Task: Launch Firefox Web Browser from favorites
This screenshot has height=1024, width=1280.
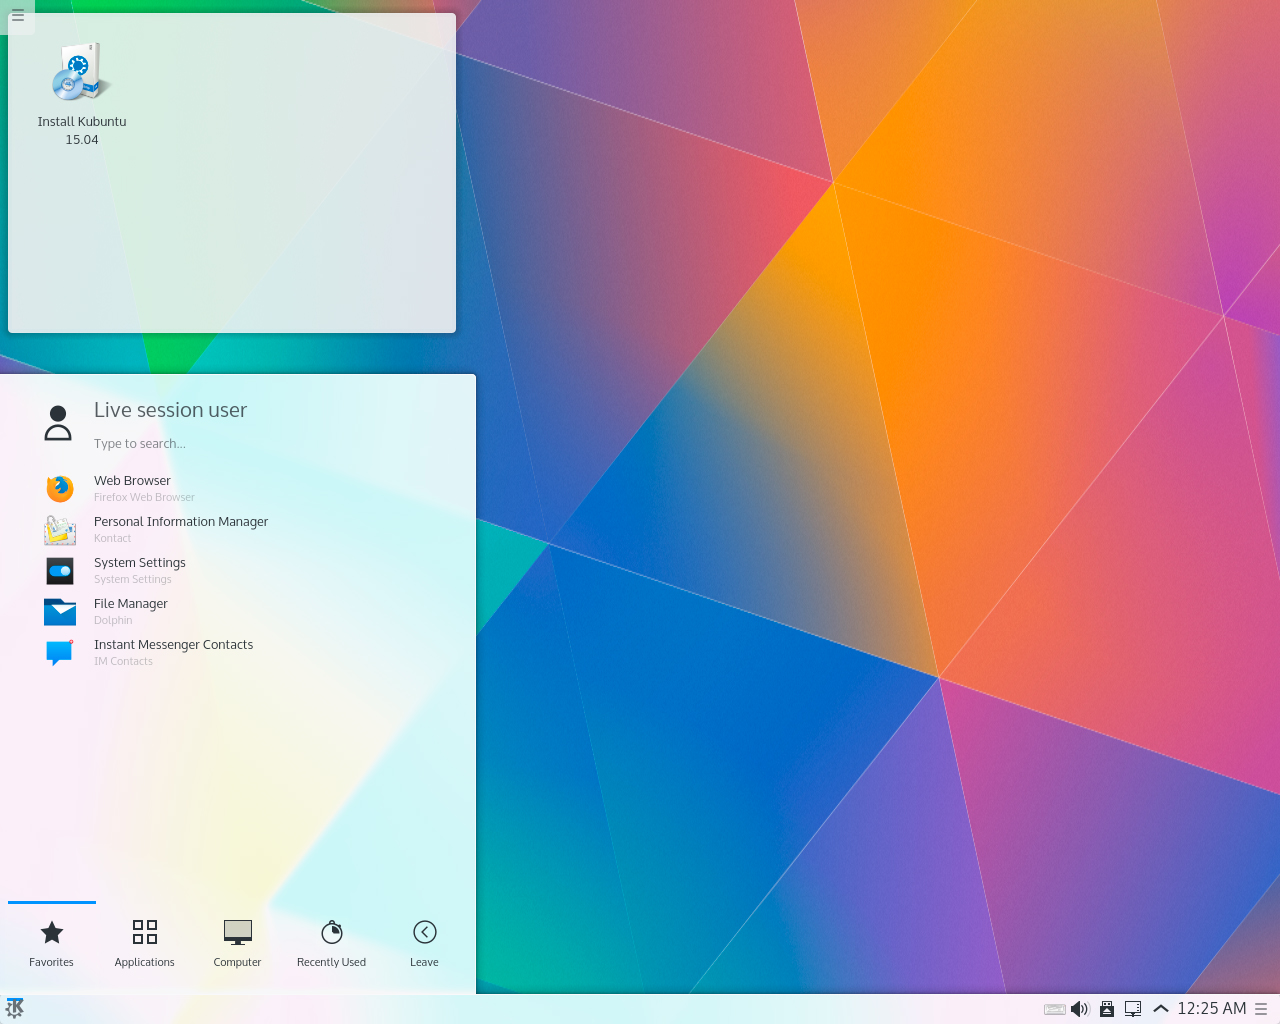Action: [x=238, y=488]
